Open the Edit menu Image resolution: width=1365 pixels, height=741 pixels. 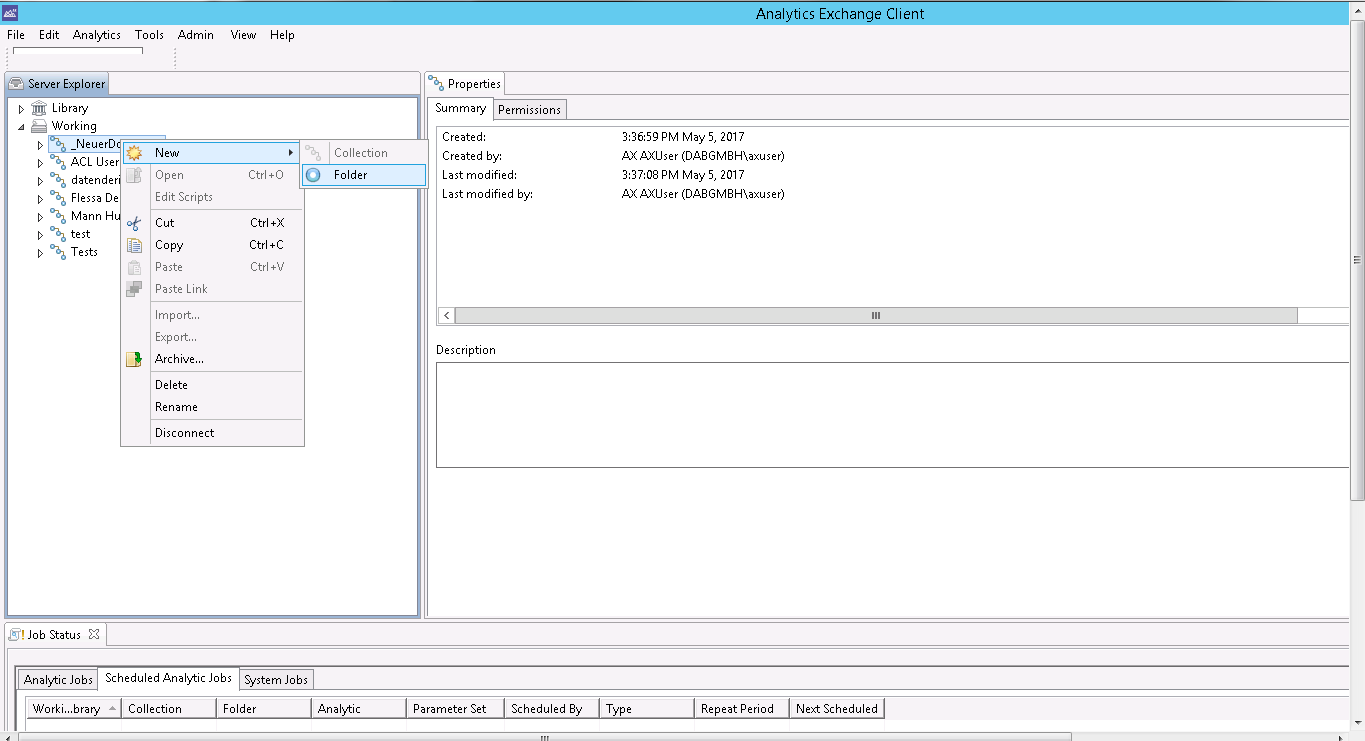[49, 35]
